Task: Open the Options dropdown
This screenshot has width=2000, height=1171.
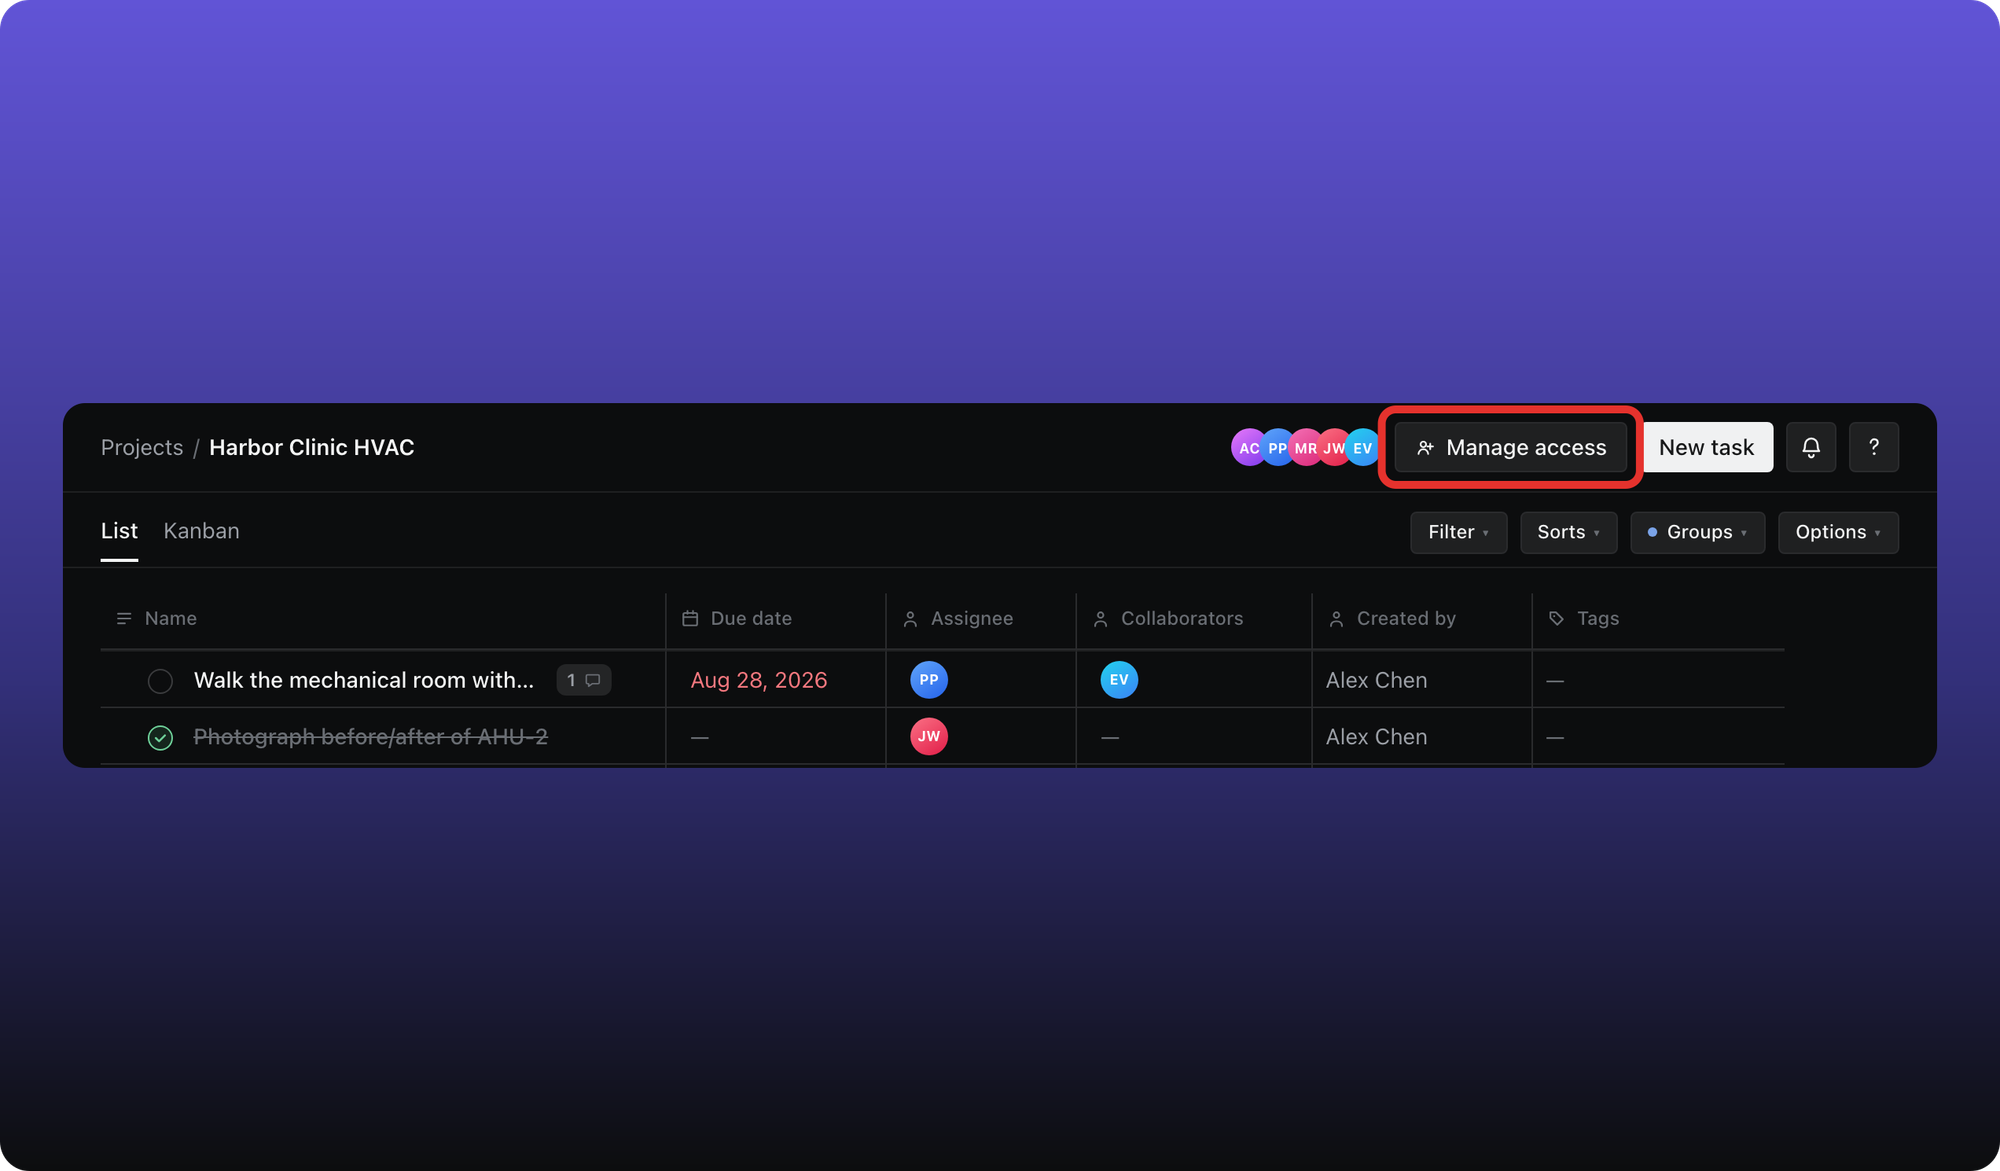Action: [1838, 532]
